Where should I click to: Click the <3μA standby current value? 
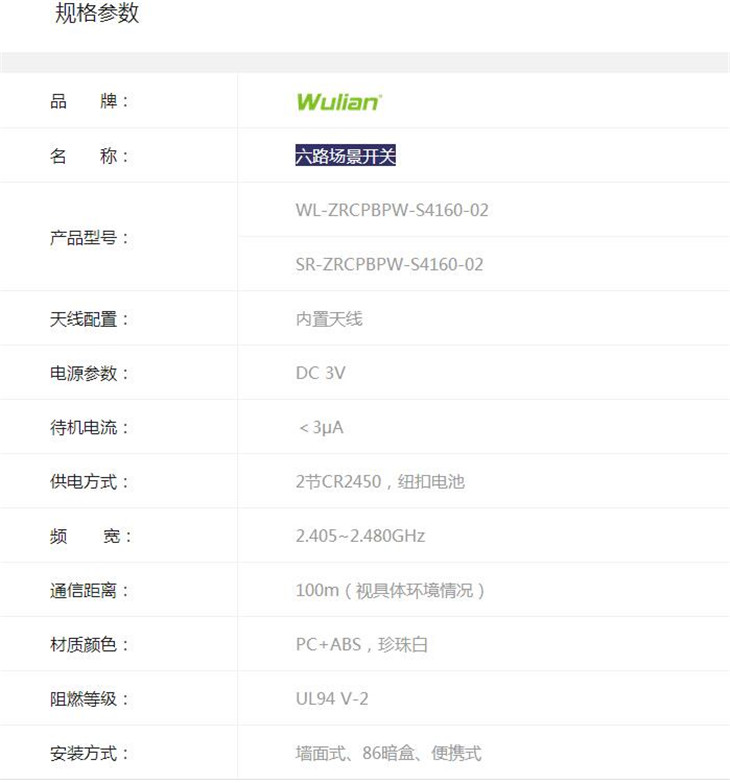click(321, 427)
